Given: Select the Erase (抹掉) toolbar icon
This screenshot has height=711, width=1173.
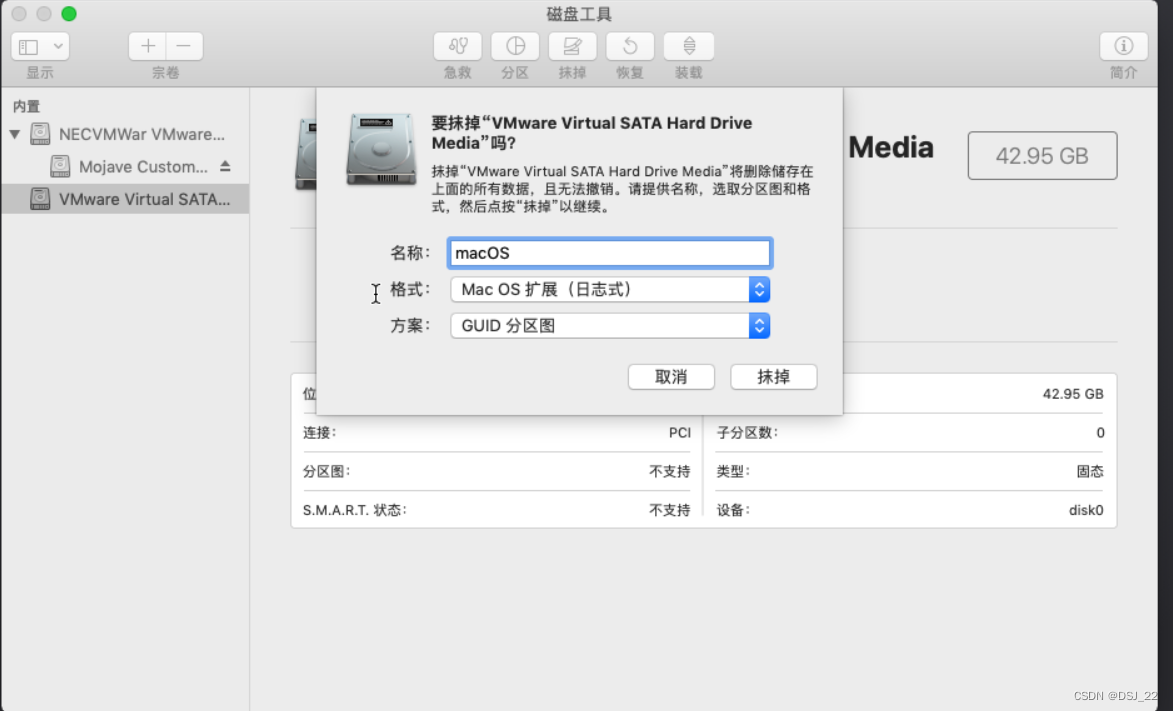Looking at the screenshot, I should click(572, 46).
